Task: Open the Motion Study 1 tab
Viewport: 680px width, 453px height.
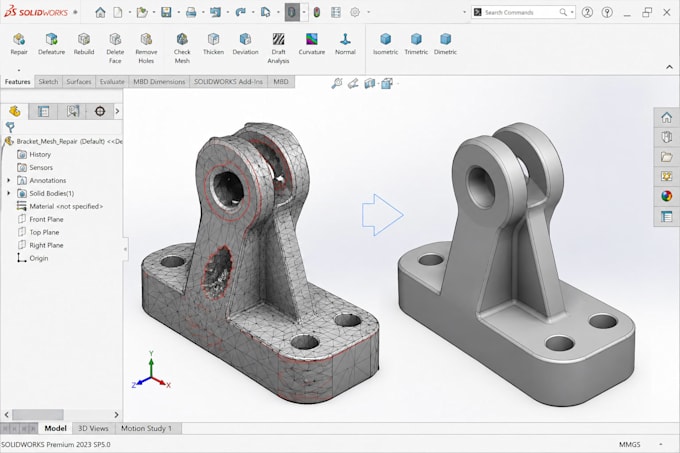Action: 147,428
